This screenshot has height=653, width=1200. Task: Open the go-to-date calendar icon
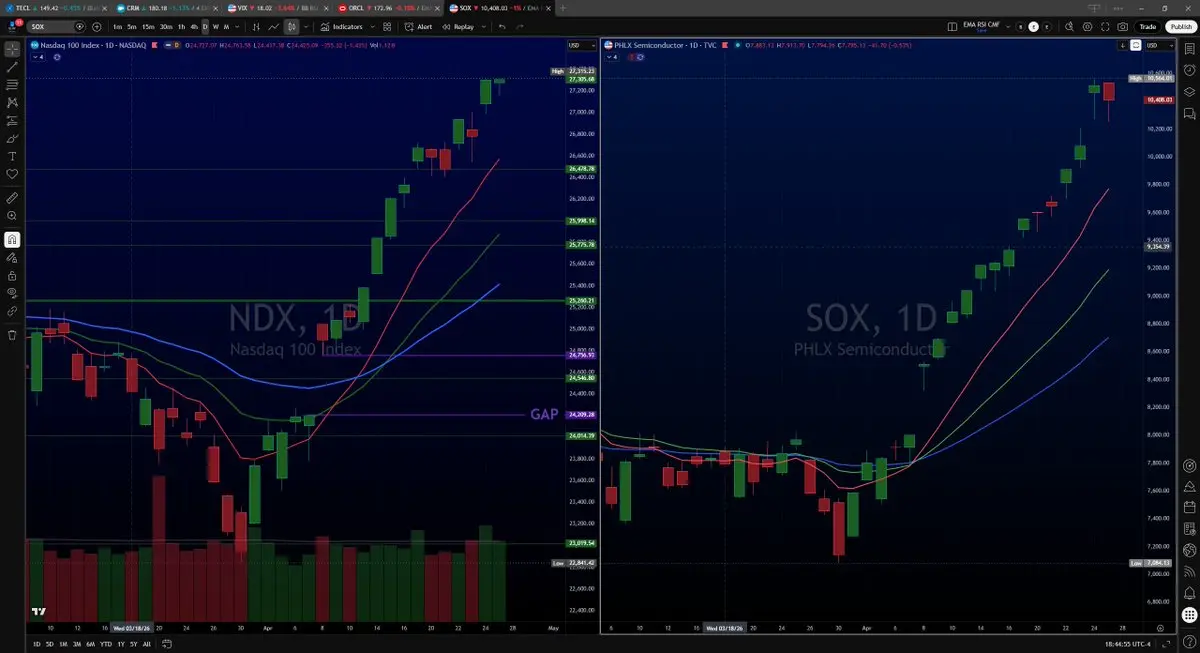coord(167,645)
